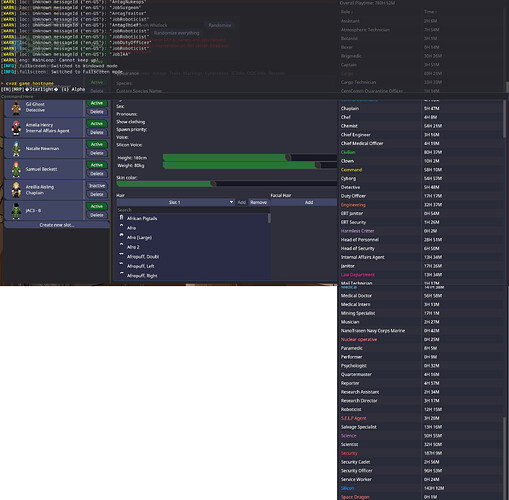The image size is (509, 500).
Task: Select the pink Law Department row
Action: tap(421, 275)
